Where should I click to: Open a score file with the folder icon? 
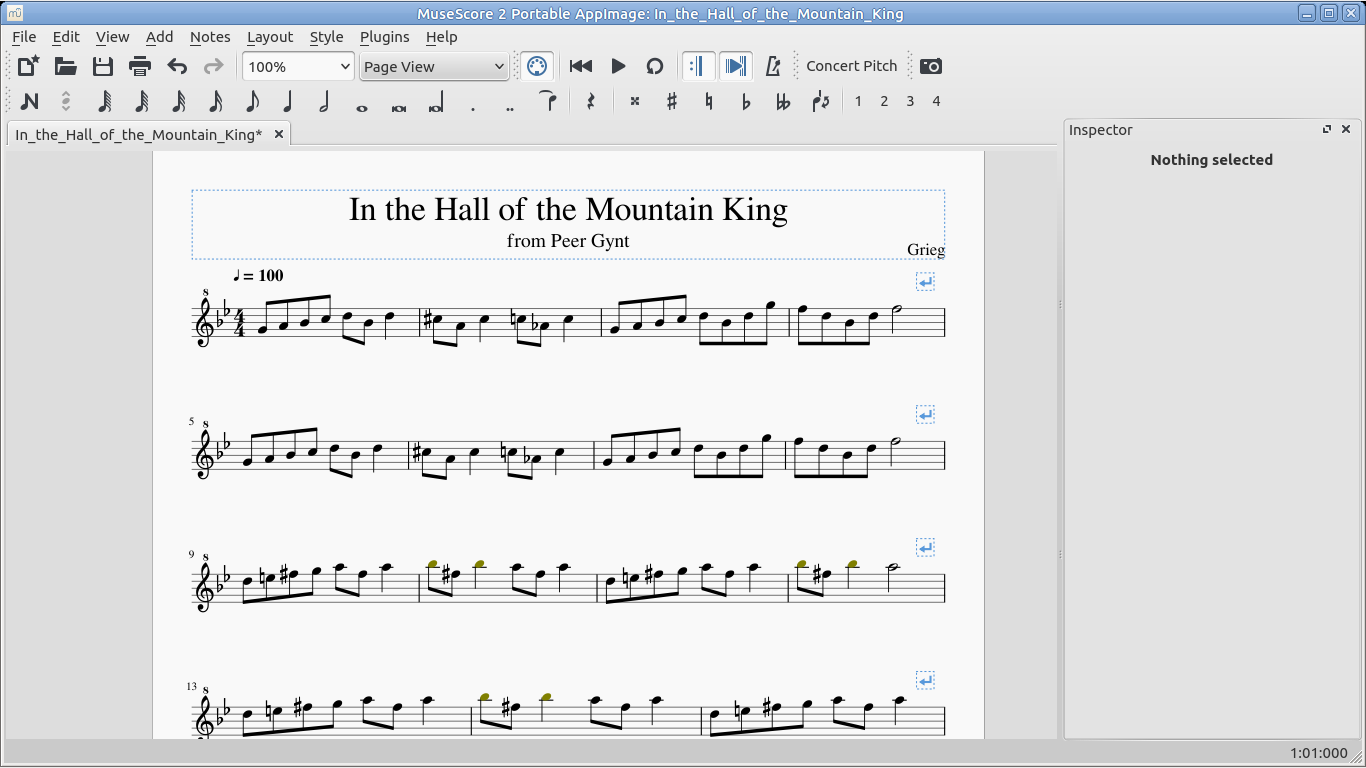[66, 66]
